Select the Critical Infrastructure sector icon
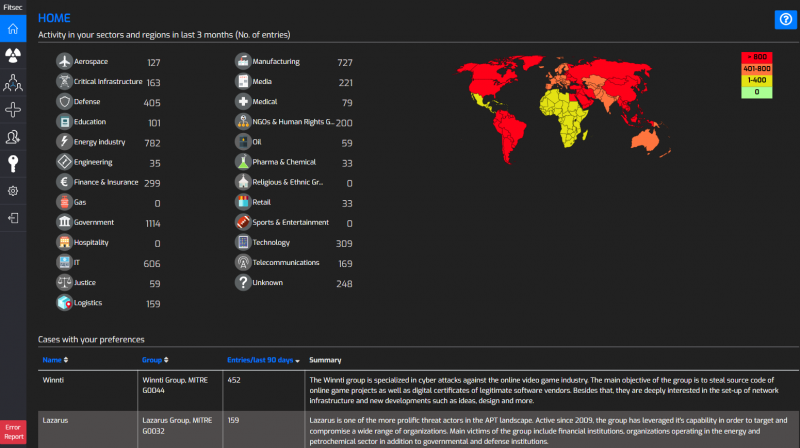 (x=64, y=81)
